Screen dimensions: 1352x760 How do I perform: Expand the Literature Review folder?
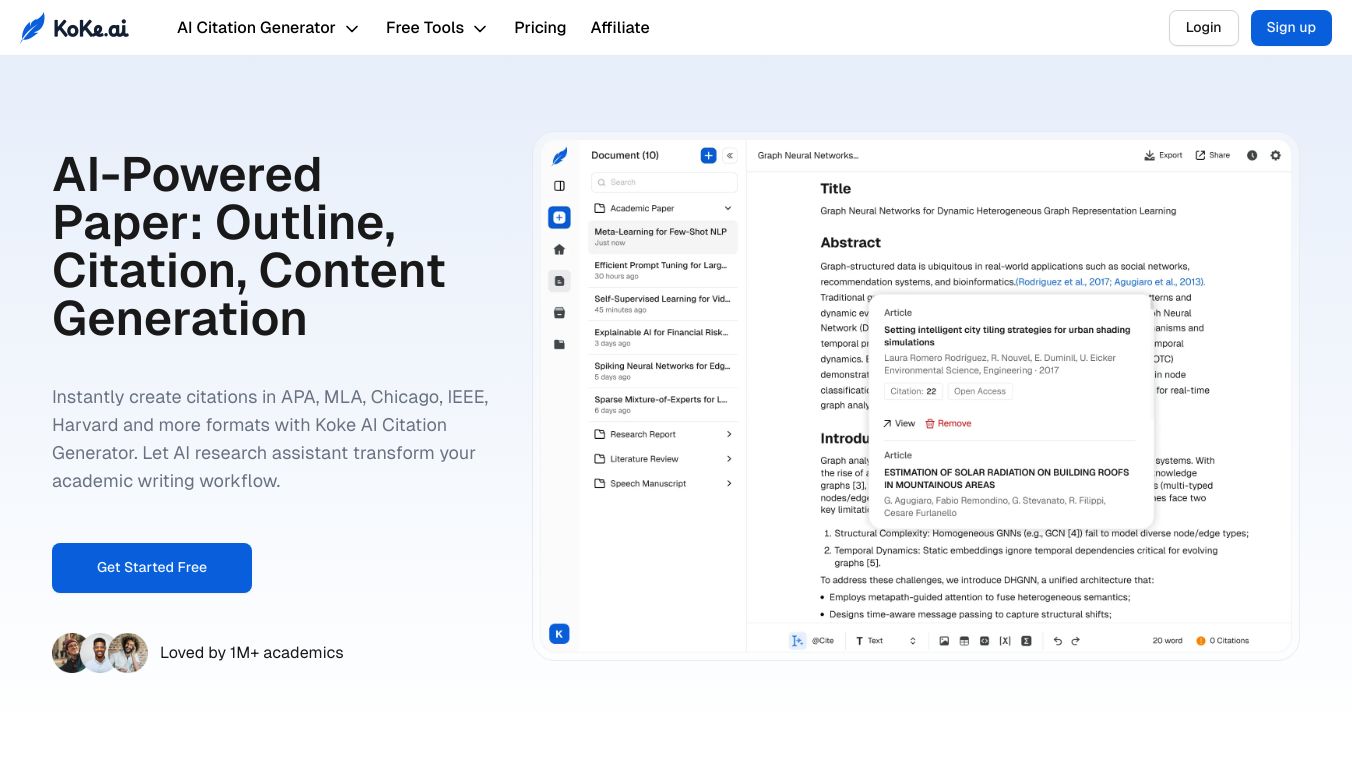click(x=664, y=459)
